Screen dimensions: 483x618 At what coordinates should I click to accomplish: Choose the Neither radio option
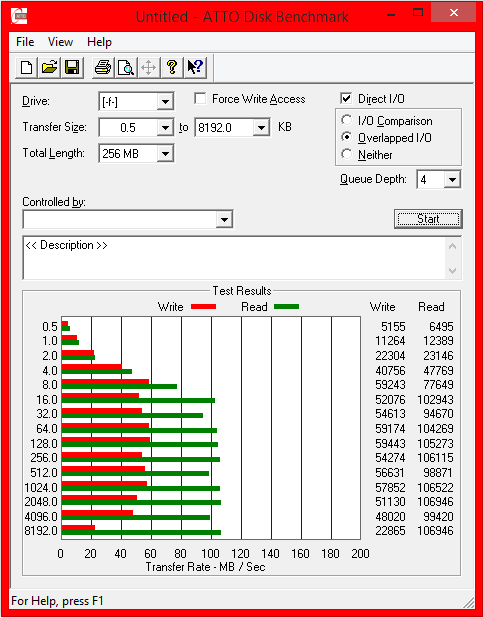click(x=347, y=154)
